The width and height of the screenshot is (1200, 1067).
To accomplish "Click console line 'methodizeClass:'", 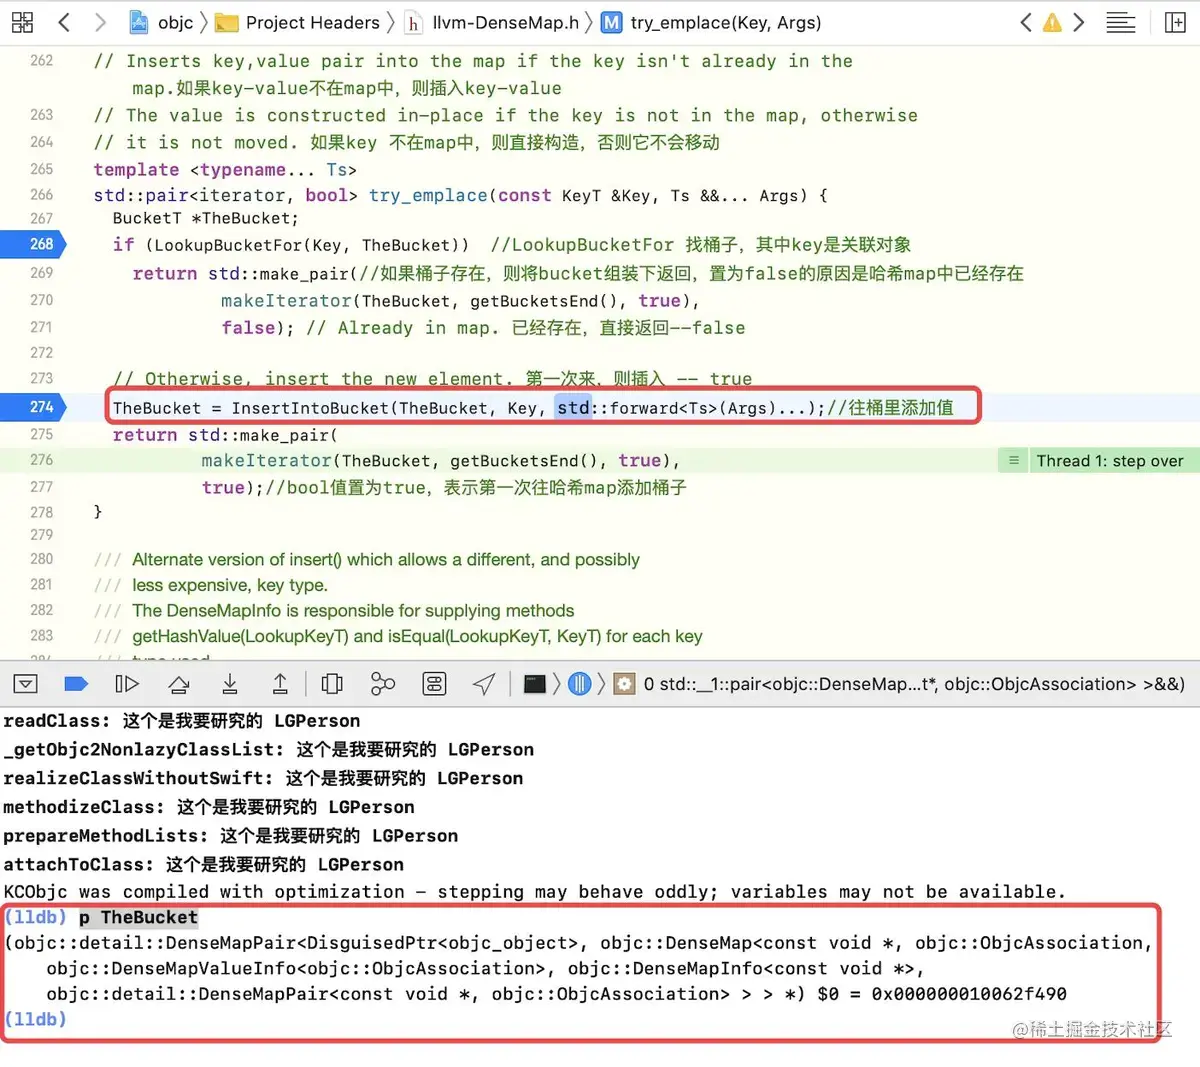I will (x=208, y=807).
